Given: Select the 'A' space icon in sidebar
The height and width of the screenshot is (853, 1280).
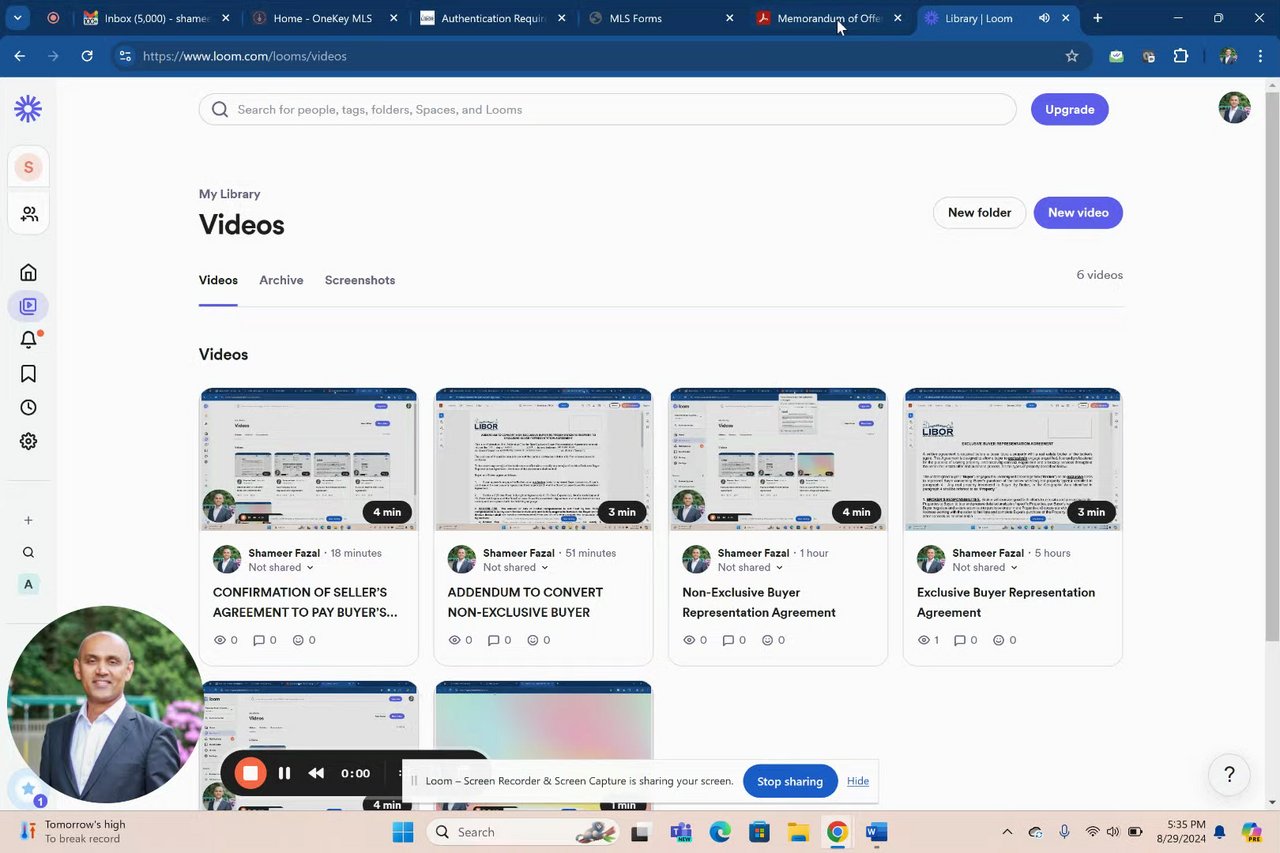Looking at the screenshot, I should 28,584.
